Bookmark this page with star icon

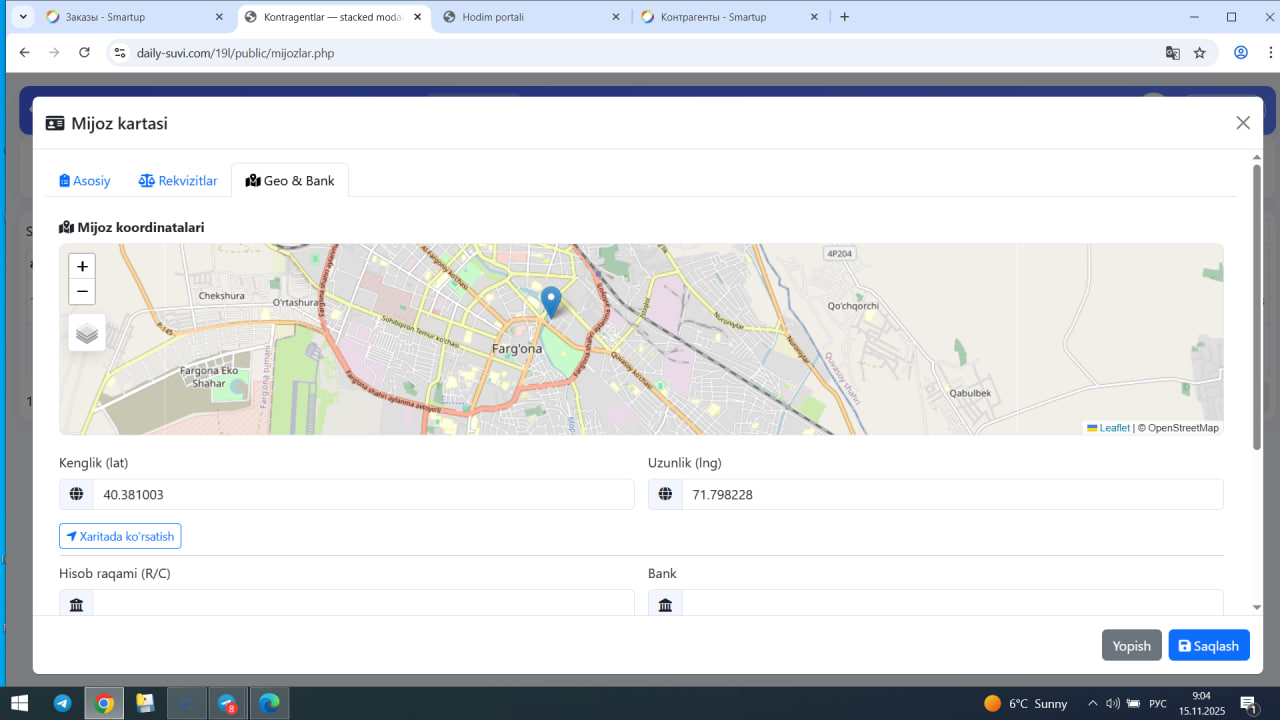point(1200,53)
